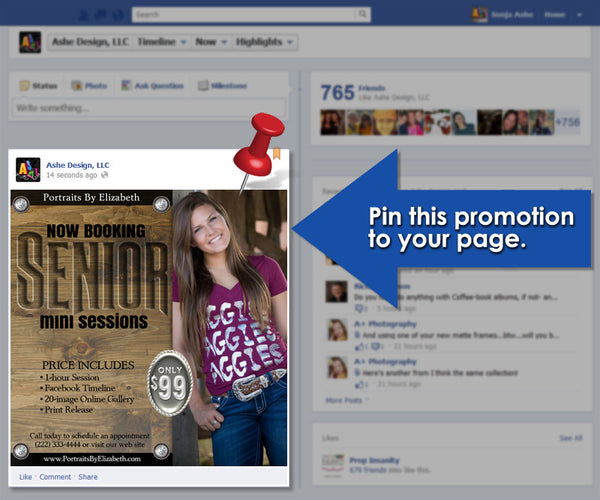Open the Ashe Design page logo in header

tap(30, 42)
